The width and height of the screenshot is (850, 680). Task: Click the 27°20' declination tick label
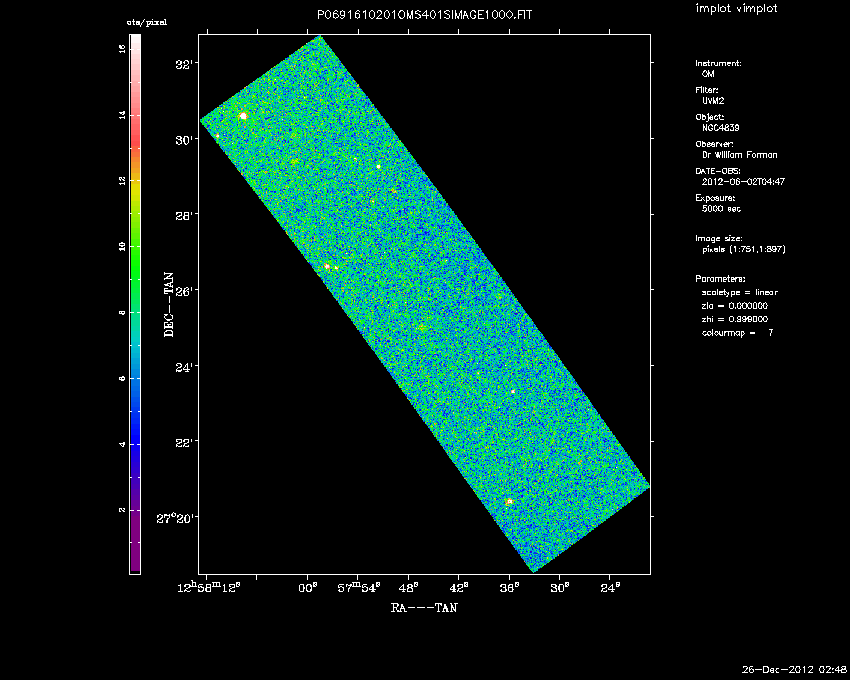click(x=177, y=518)
